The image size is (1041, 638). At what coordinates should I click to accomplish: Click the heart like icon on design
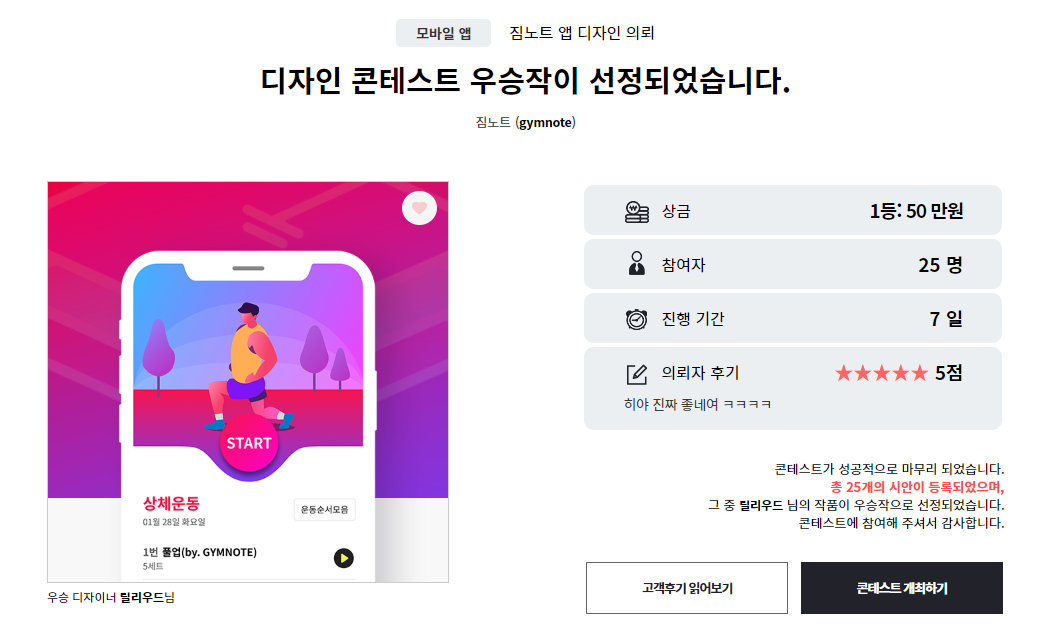[x=419, y=208]
